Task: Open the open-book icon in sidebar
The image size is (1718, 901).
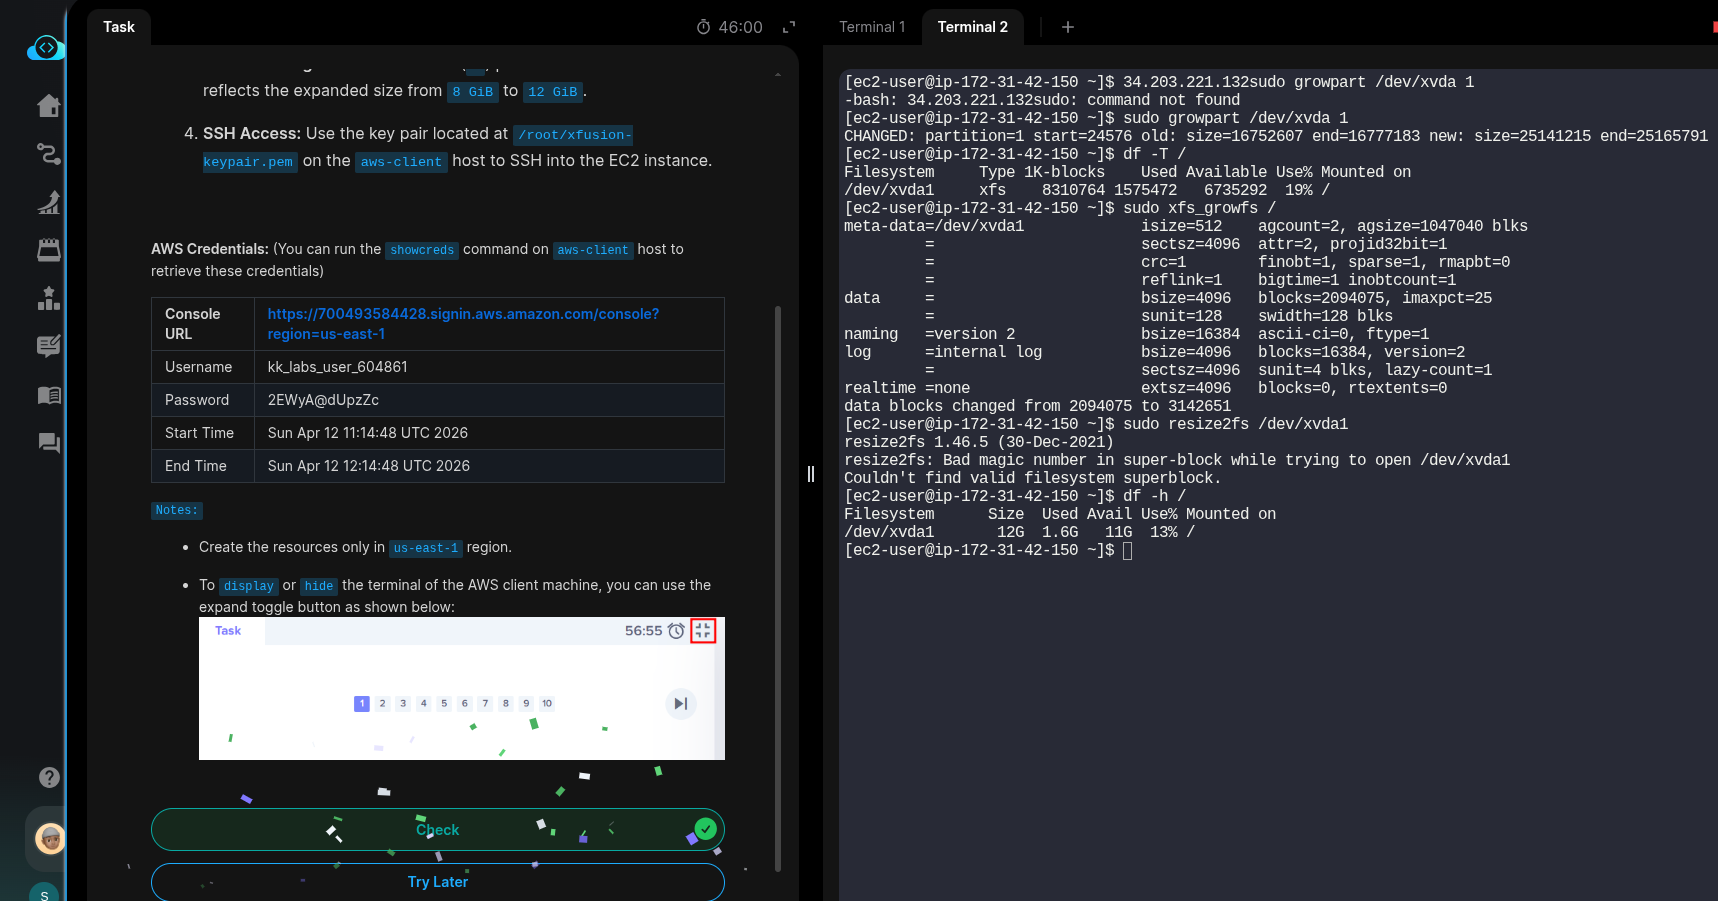Action: click(x=48, y=396)
